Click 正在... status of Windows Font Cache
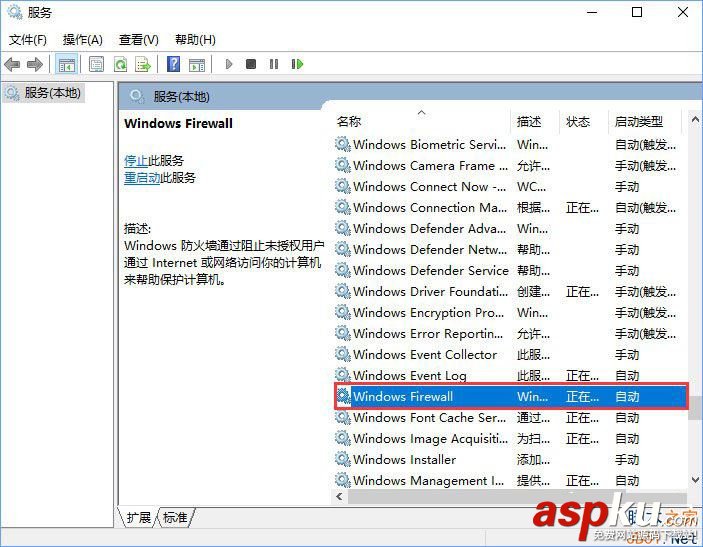The image size is (703, 547). [582, 417]
